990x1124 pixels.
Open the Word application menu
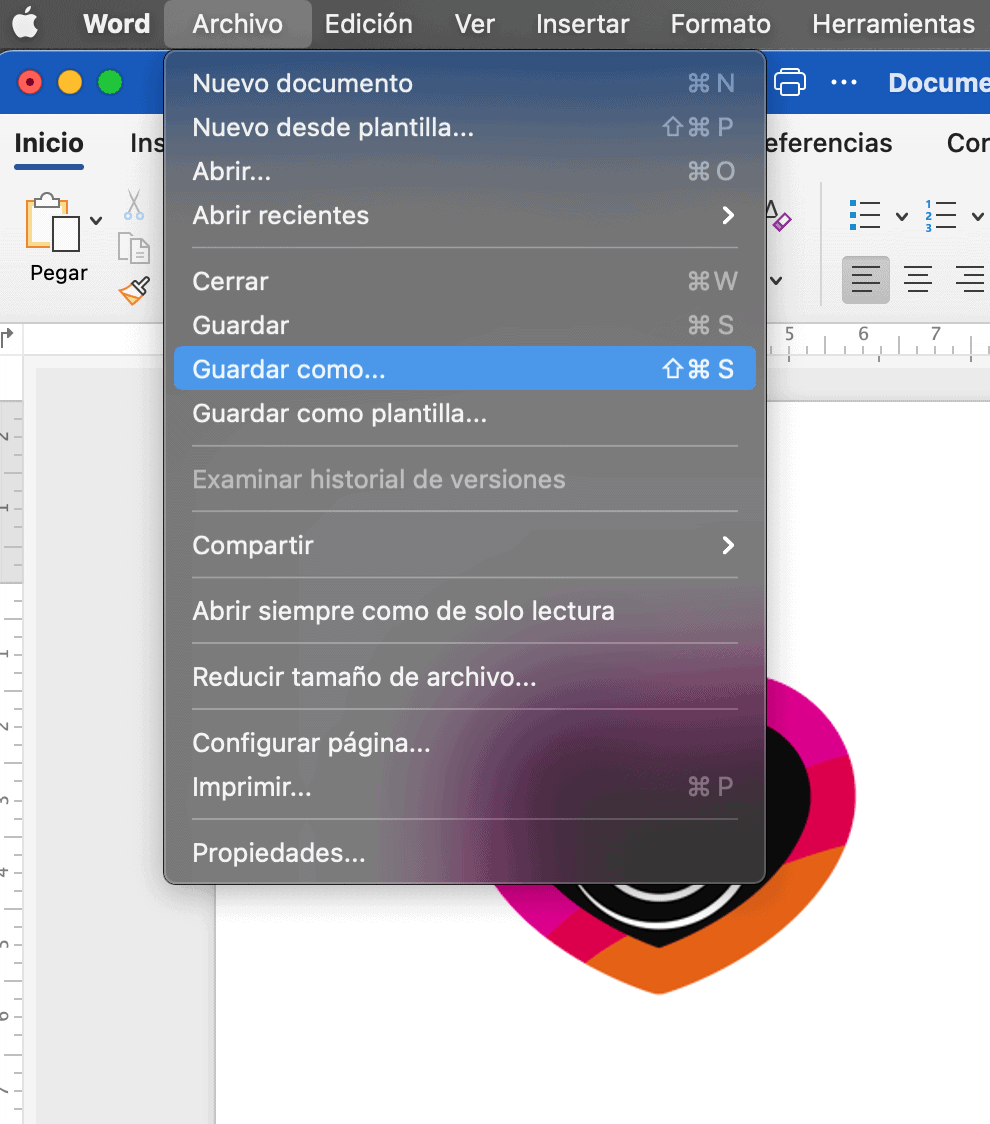pyautogui.click(x=116, y=24)
